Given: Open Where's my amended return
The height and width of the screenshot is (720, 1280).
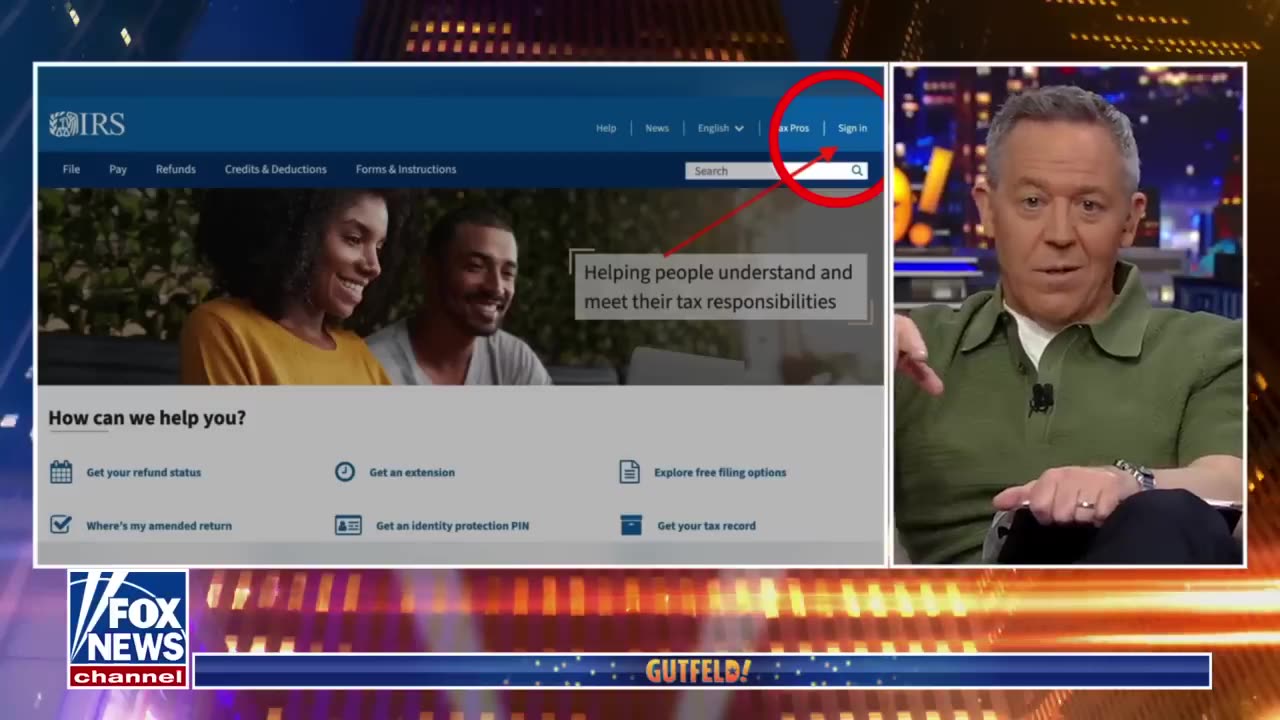Looking at the screenshot, I should 159,525.
